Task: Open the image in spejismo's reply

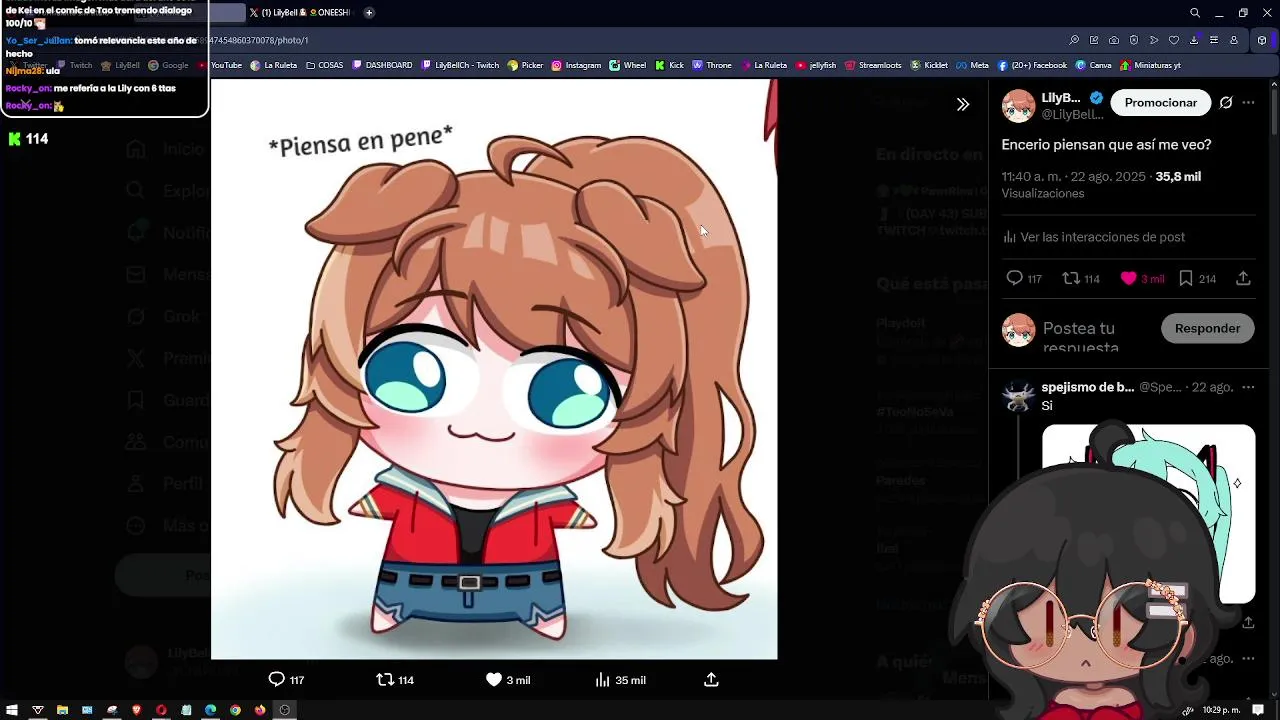Action: click(1148, 514)
